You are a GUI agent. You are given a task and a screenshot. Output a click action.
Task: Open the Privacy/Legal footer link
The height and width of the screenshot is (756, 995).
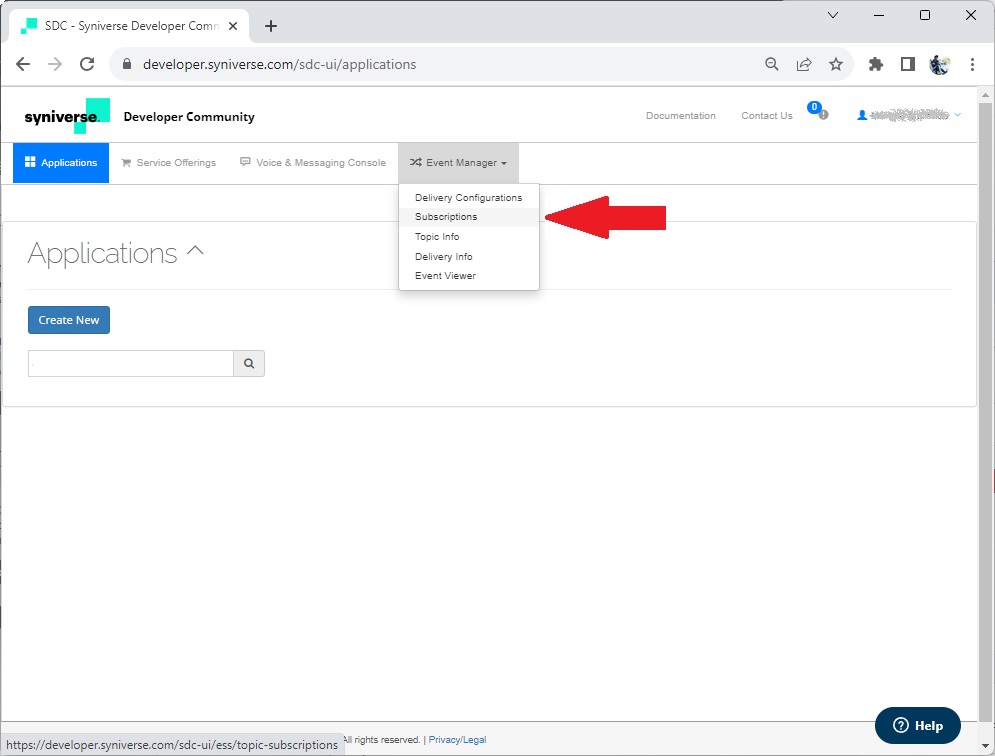pos(457,739)
